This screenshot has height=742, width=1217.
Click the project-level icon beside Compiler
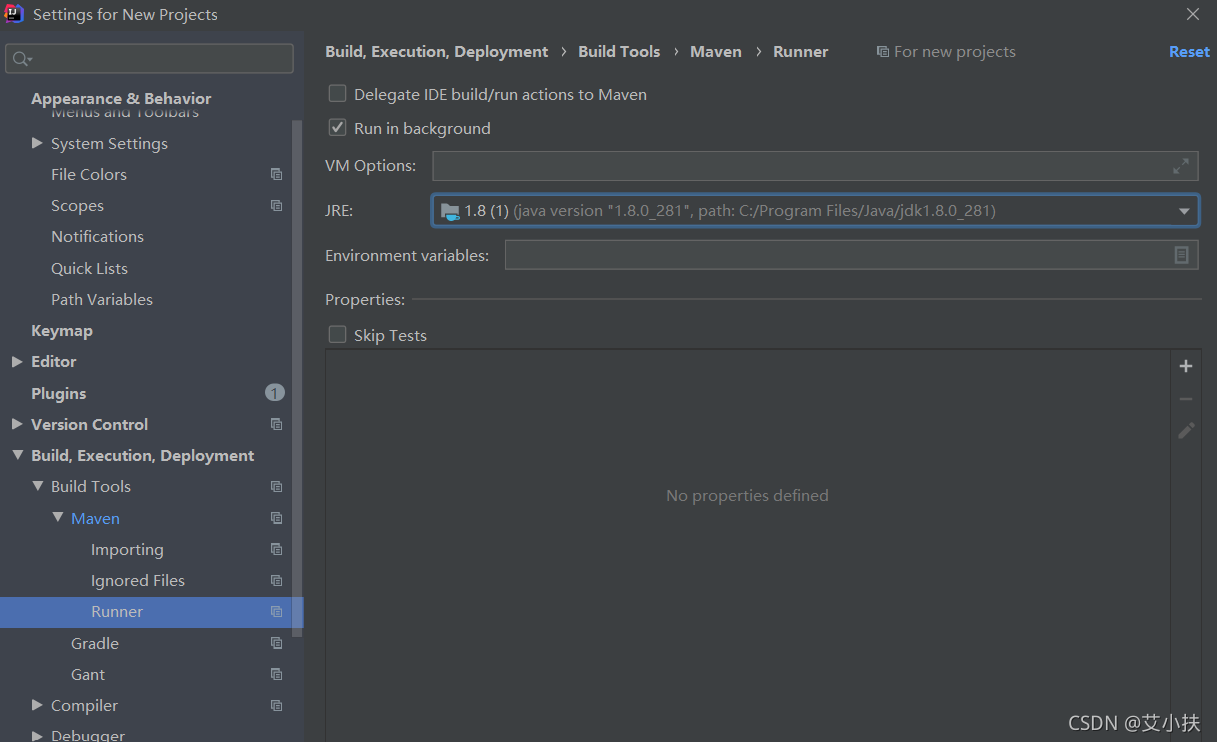(277, 705)
